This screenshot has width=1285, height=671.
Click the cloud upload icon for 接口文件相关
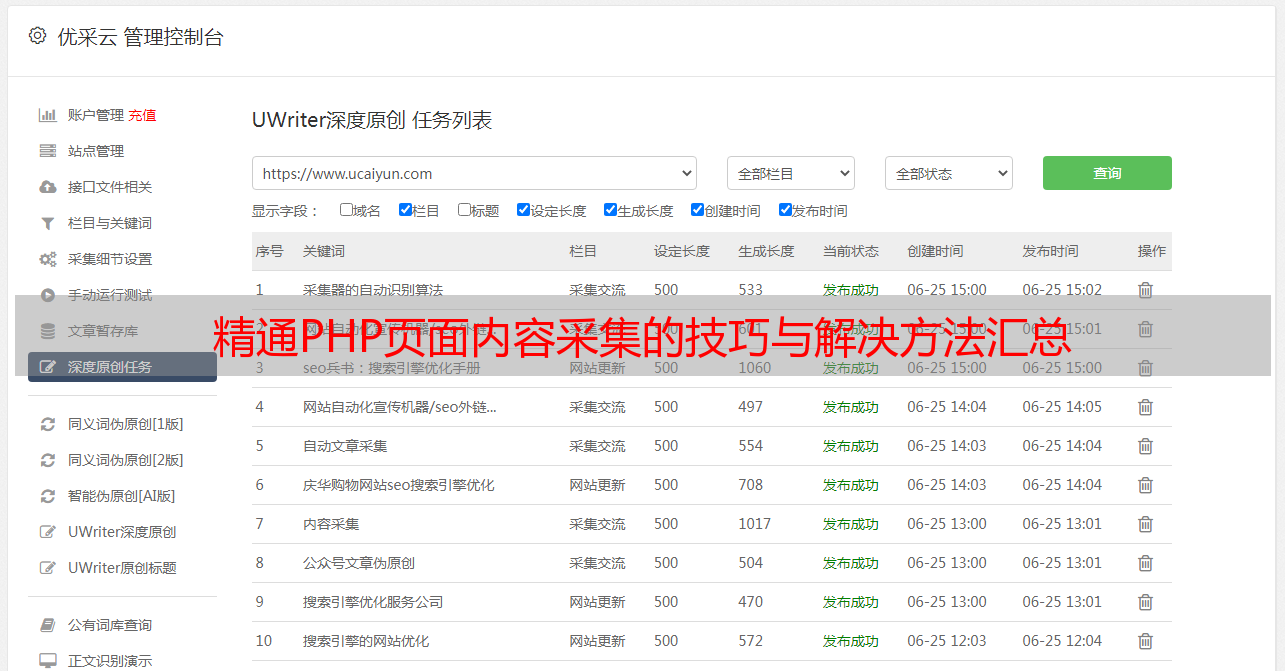coord(47,187)
